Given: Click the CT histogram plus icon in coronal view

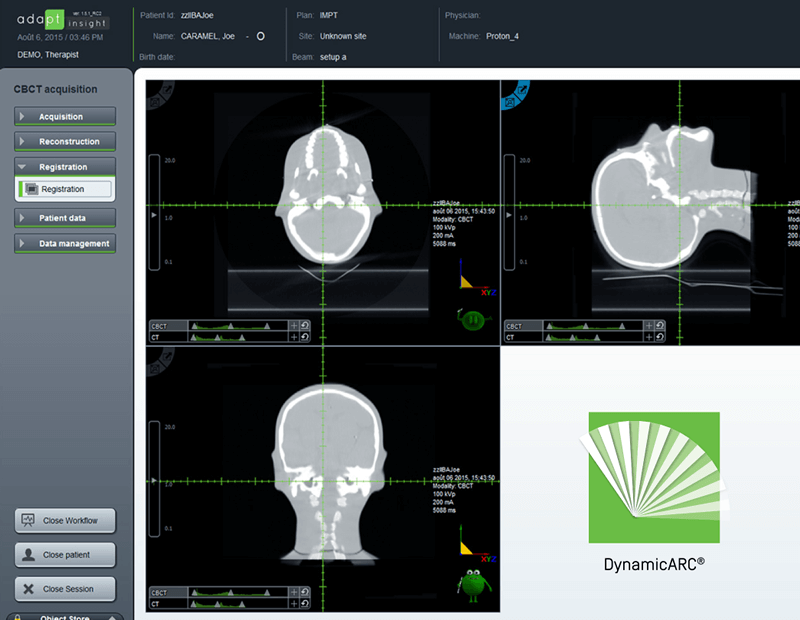Looking at the screenshot, I should click(294, 604).
